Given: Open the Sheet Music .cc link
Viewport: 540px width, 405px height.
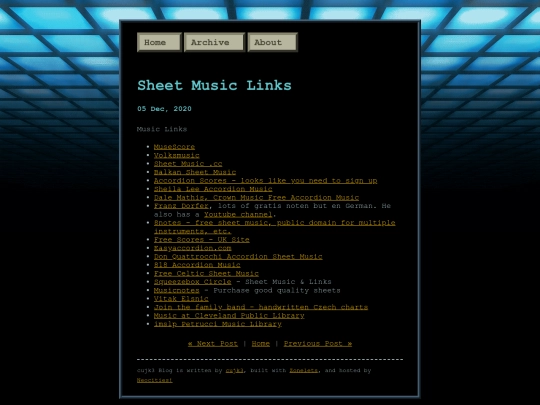Looking at the screenshot, I should coord(188,164).
